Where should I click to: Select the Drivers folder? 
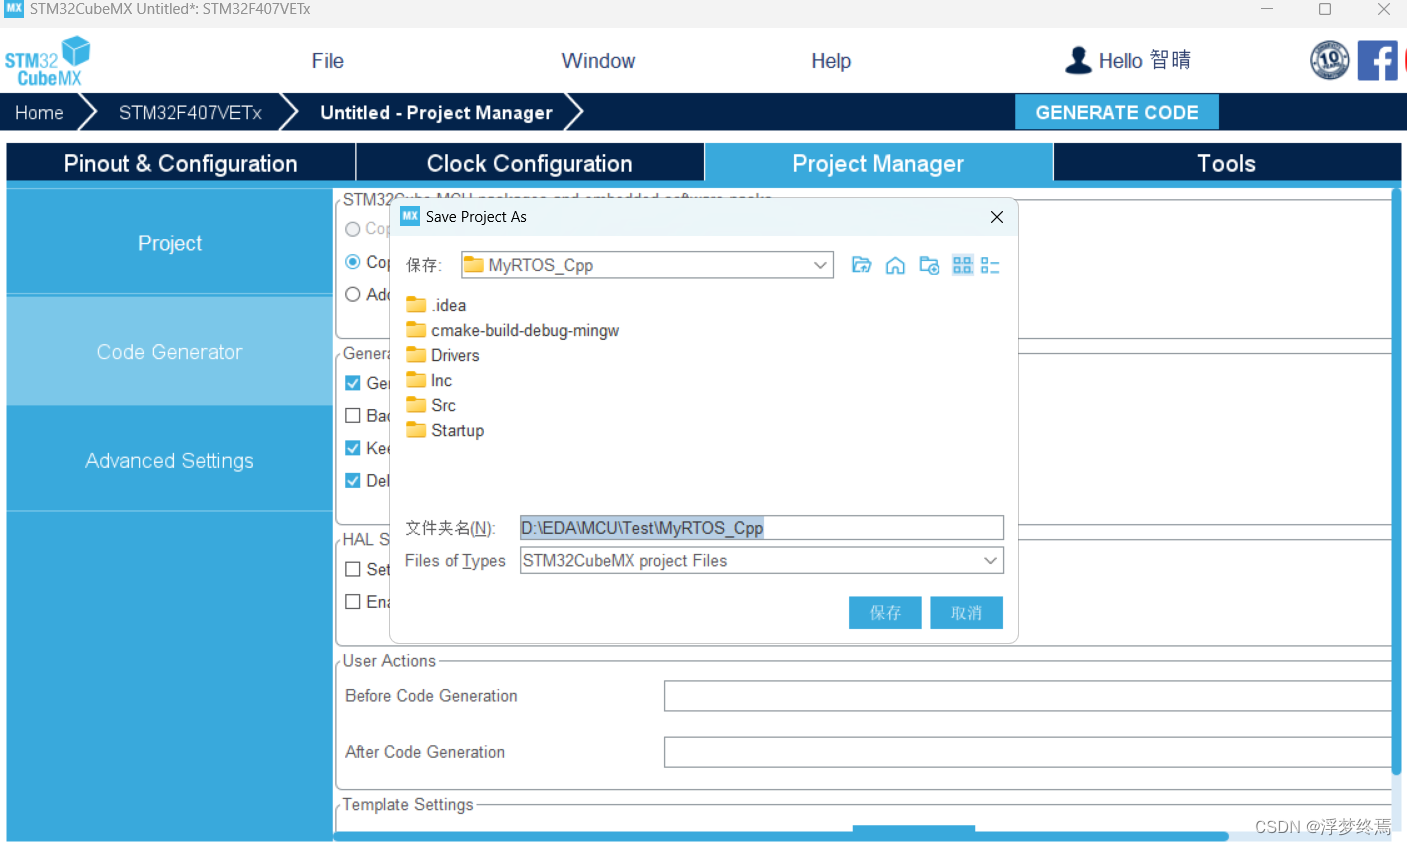pyautogui.click(x=443, y=355)
